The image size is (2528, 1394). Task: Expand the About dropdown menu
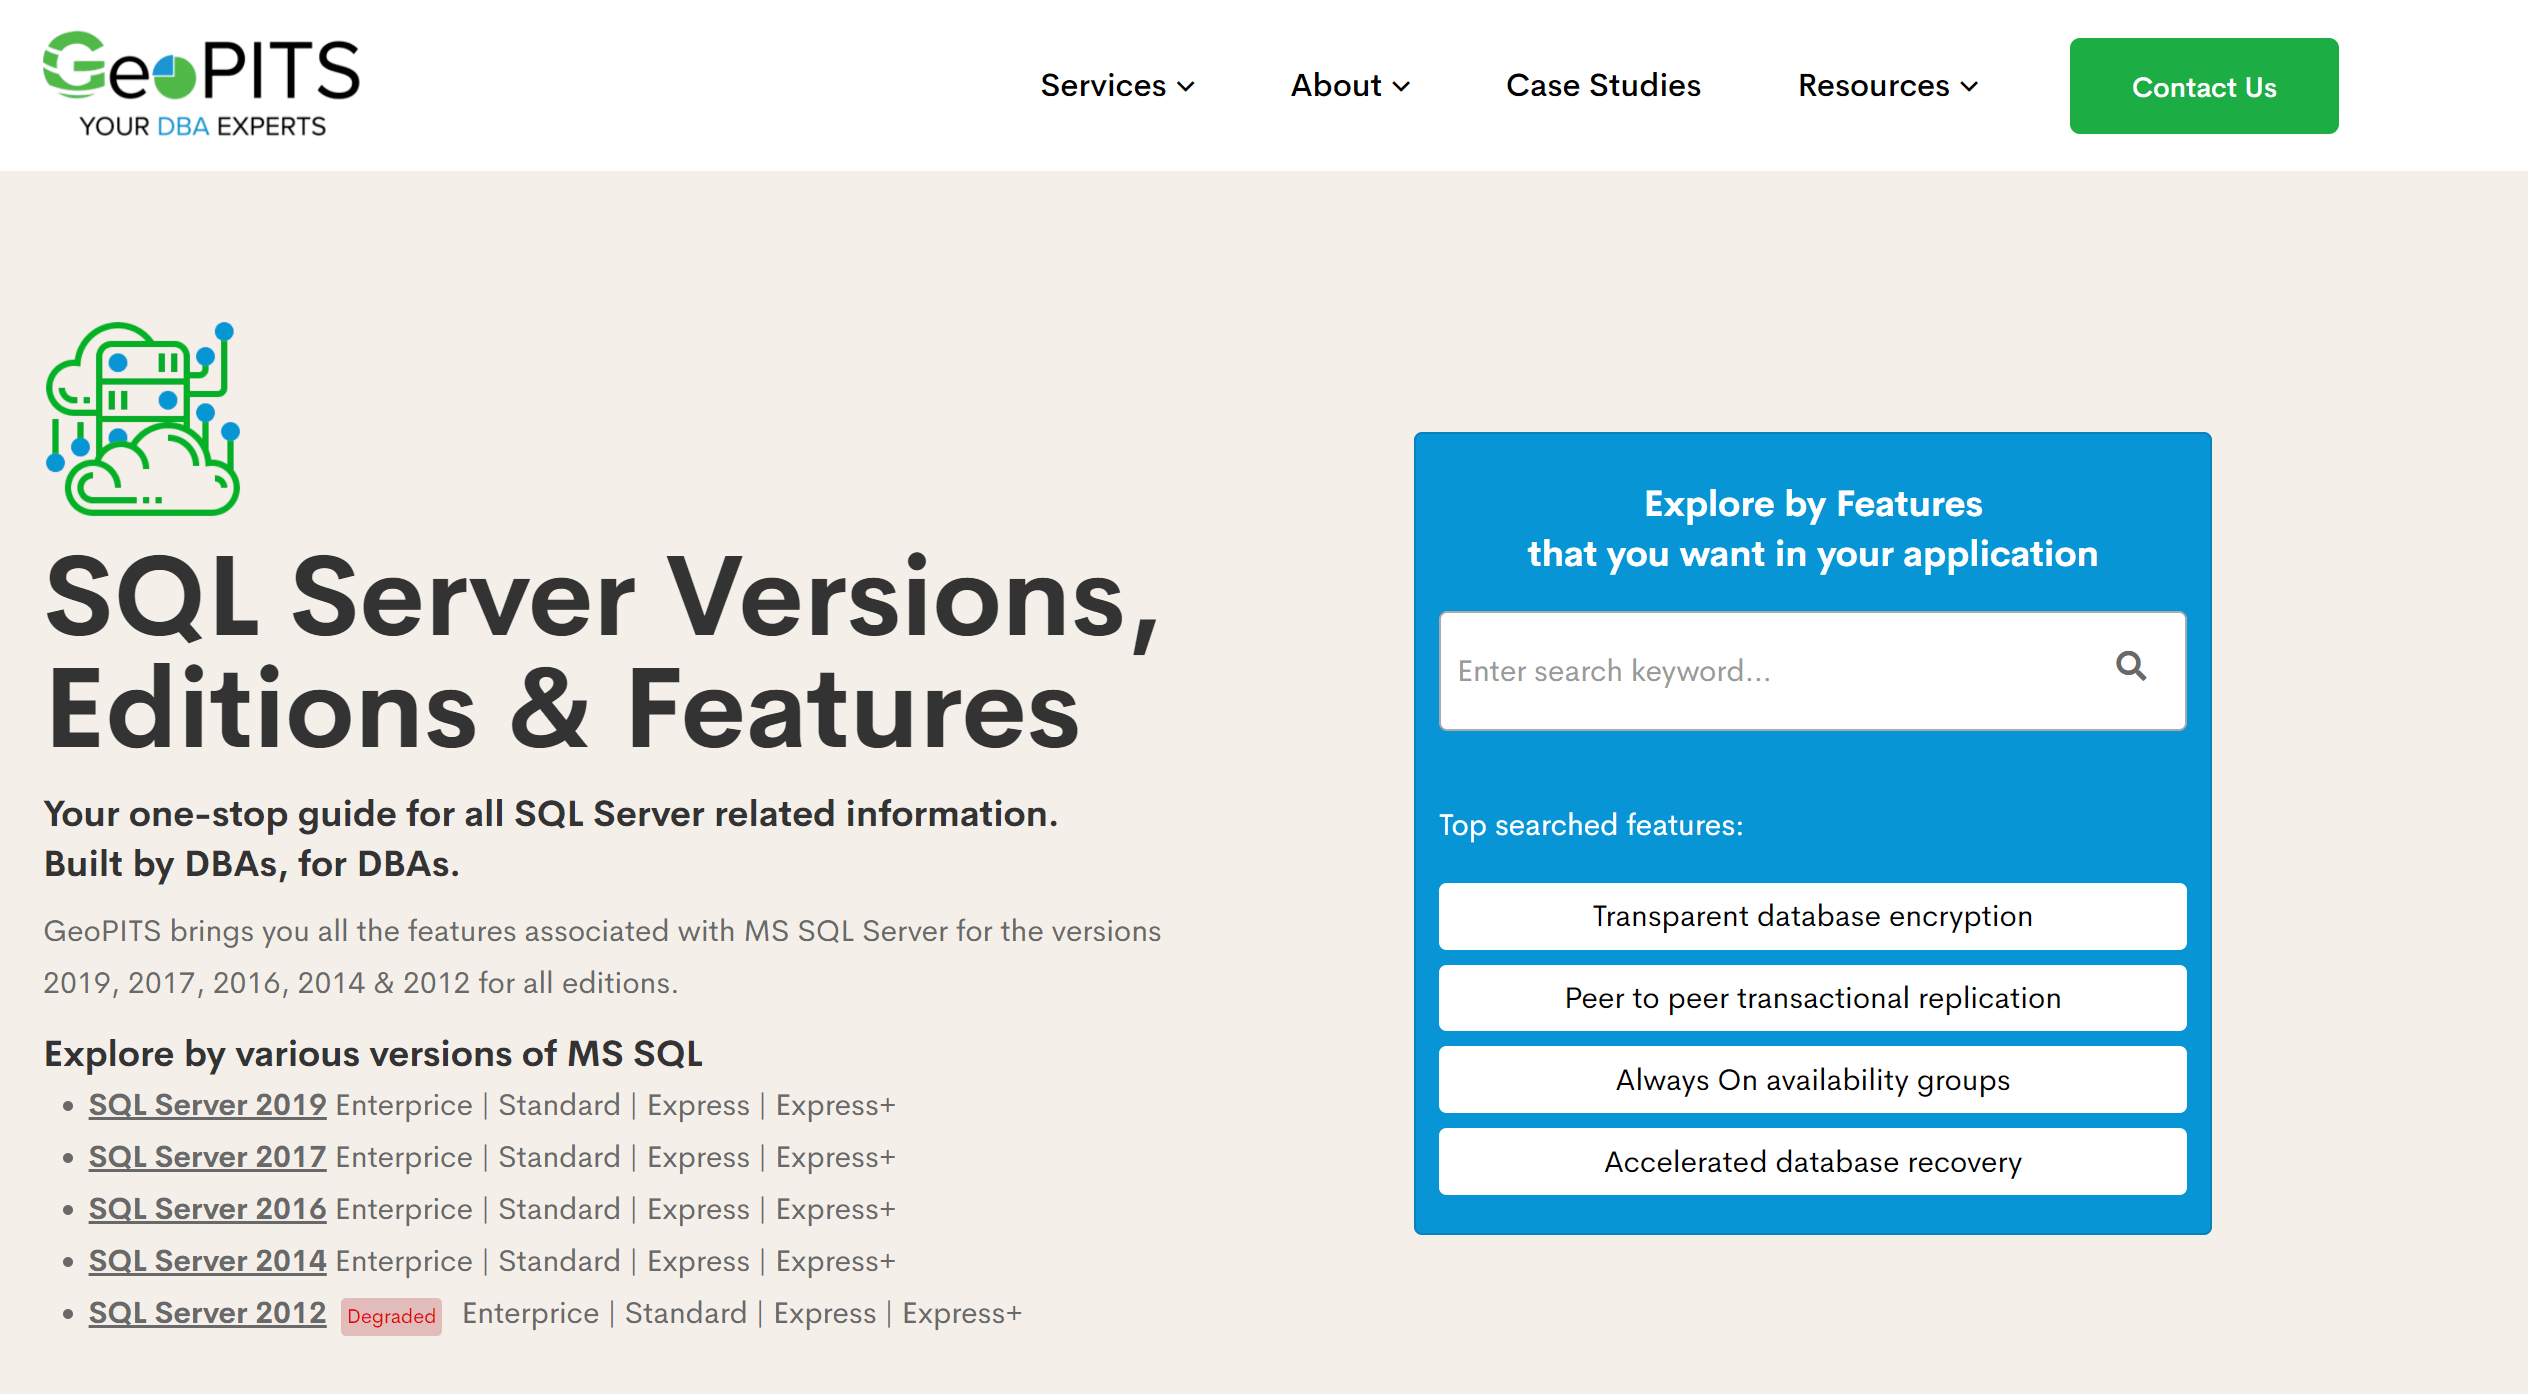(1349, 86)
